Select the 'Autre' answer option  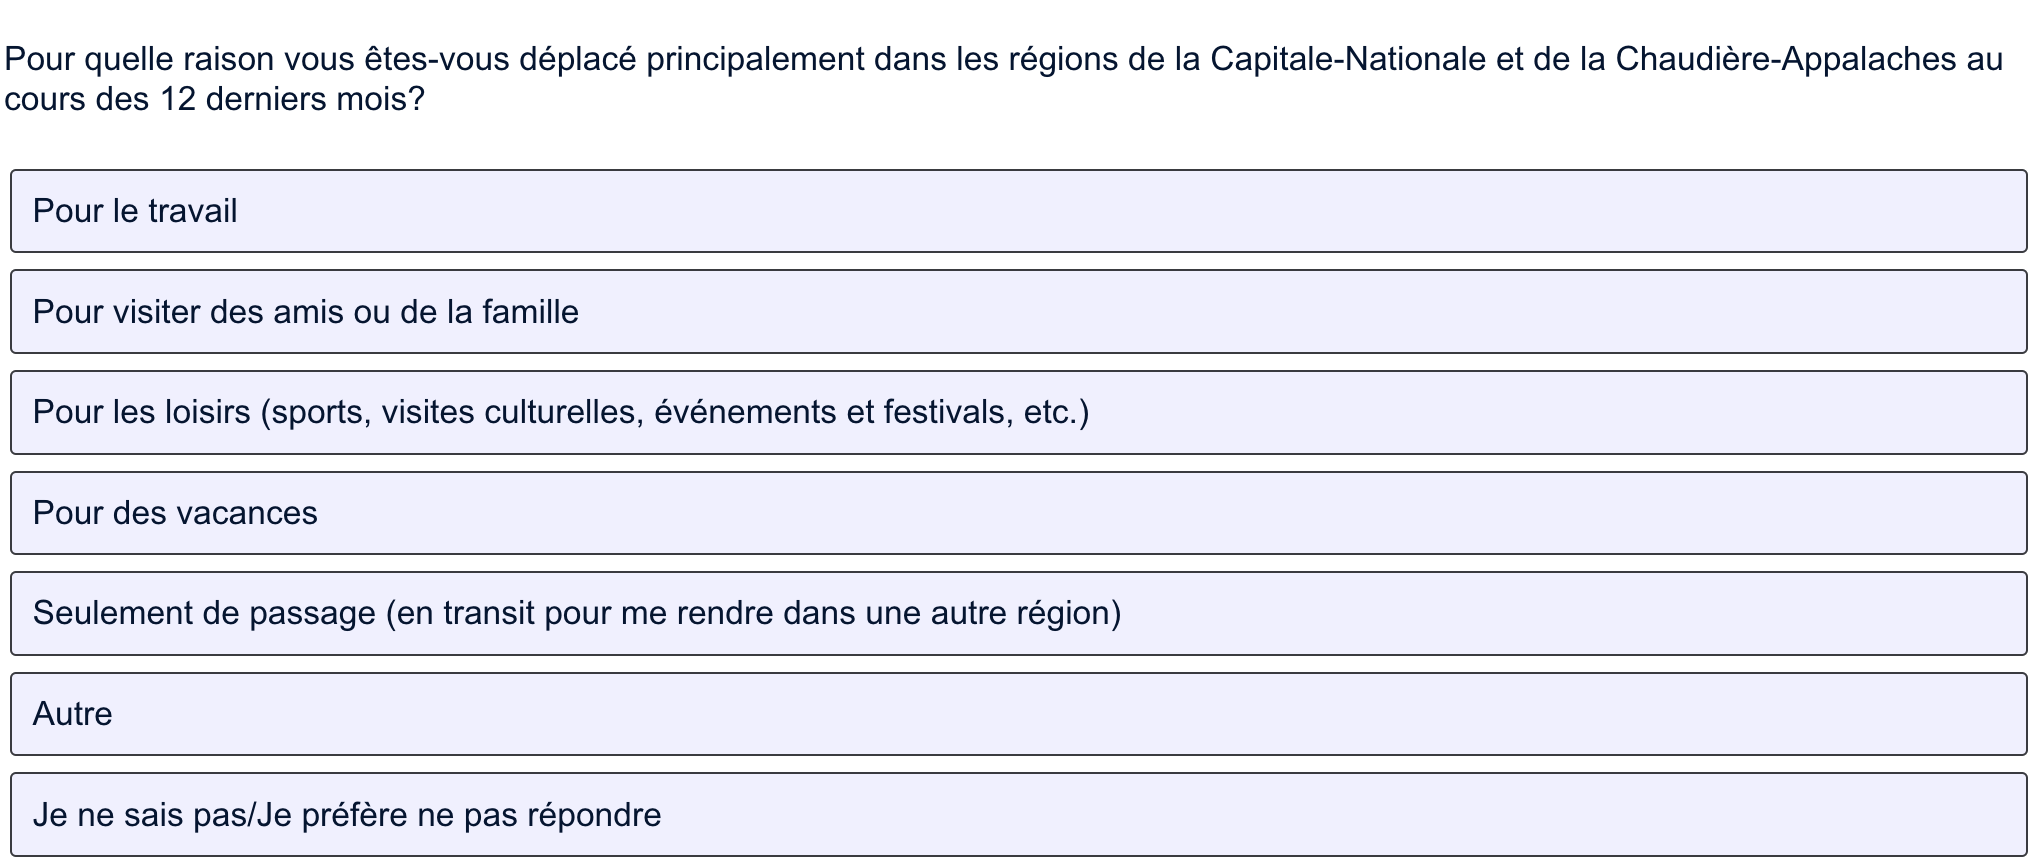pos(1018,714)
